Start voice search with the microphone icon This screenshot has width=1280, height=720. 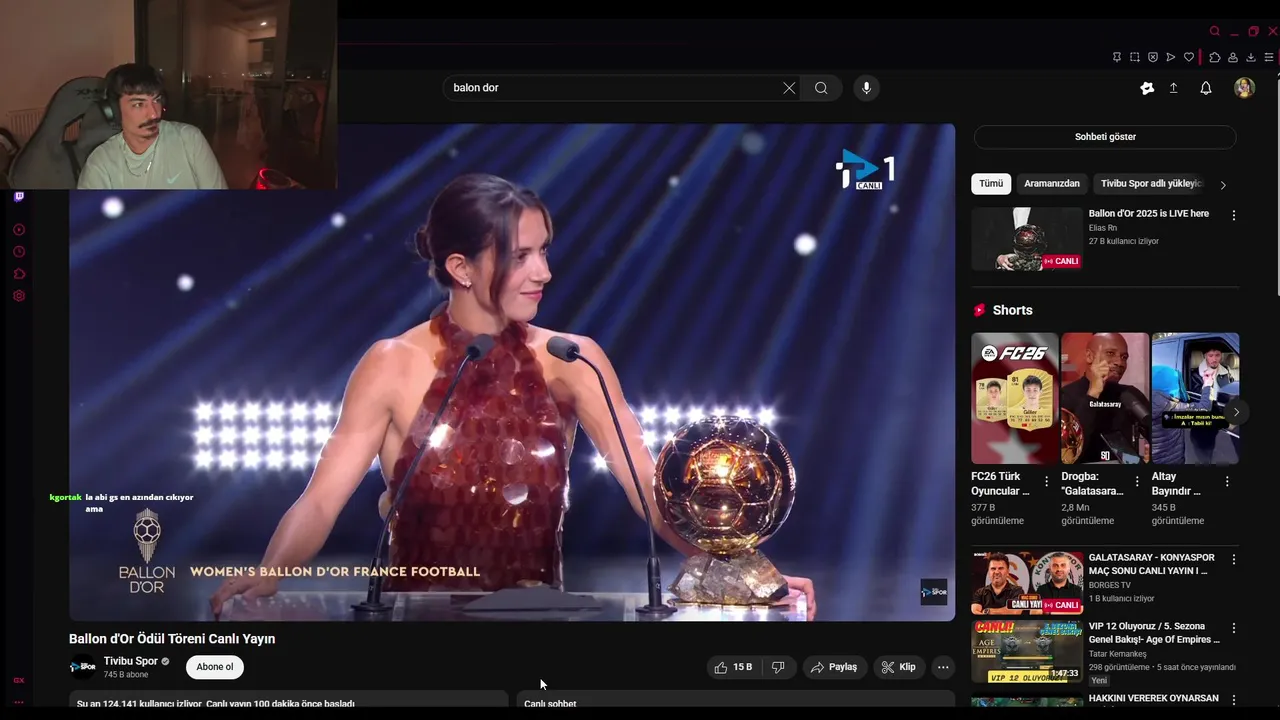click(866, 88)
